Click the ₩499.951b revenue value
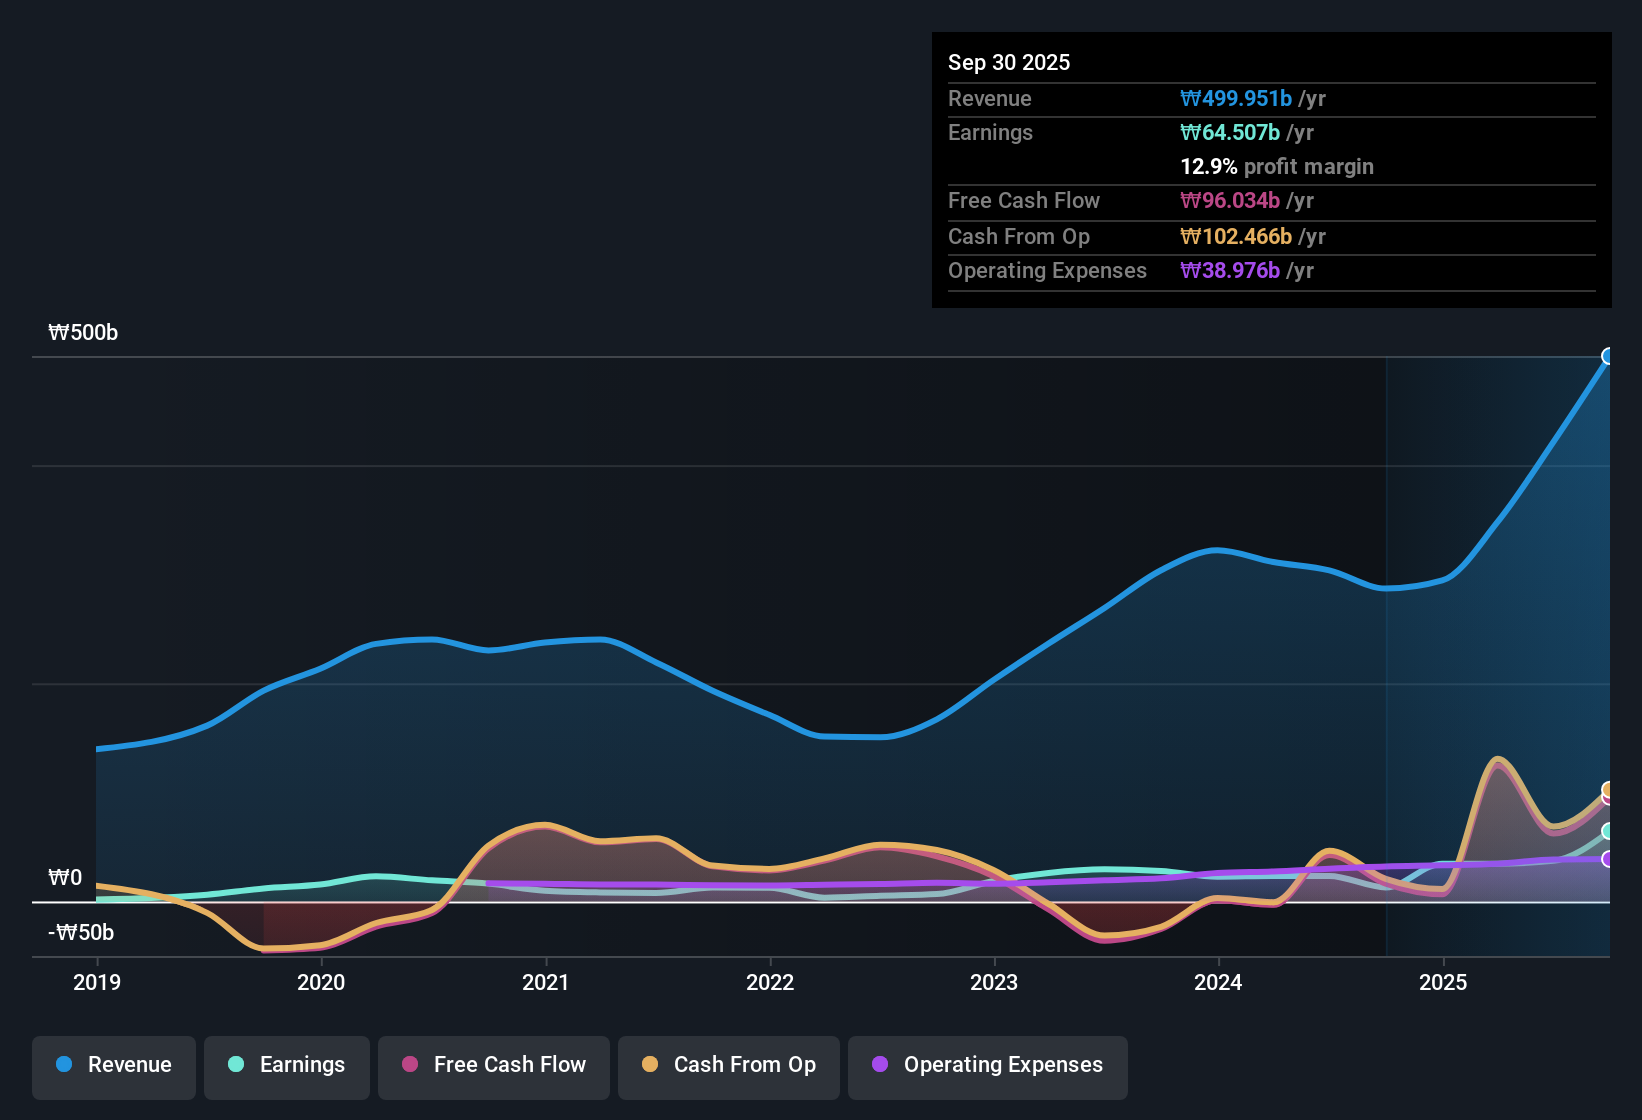Image resolution: width=1642 pixels, height=1120 pixels. point(1236,98)
